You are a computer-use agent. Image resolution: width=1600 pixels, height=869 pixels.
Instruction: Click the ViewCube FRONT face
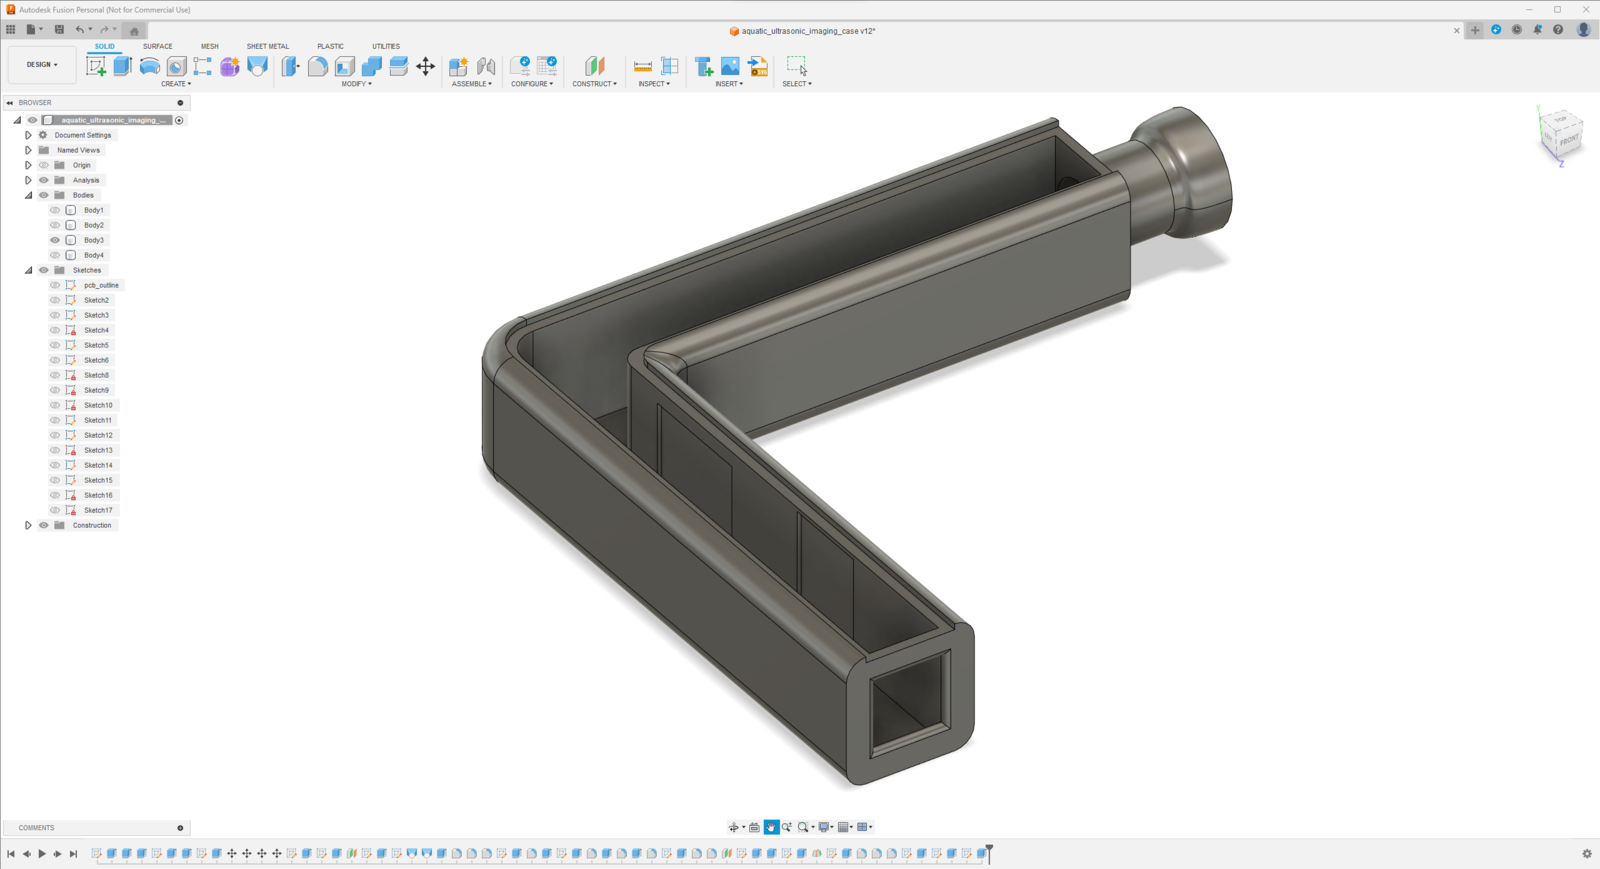tap(1569, 140)
